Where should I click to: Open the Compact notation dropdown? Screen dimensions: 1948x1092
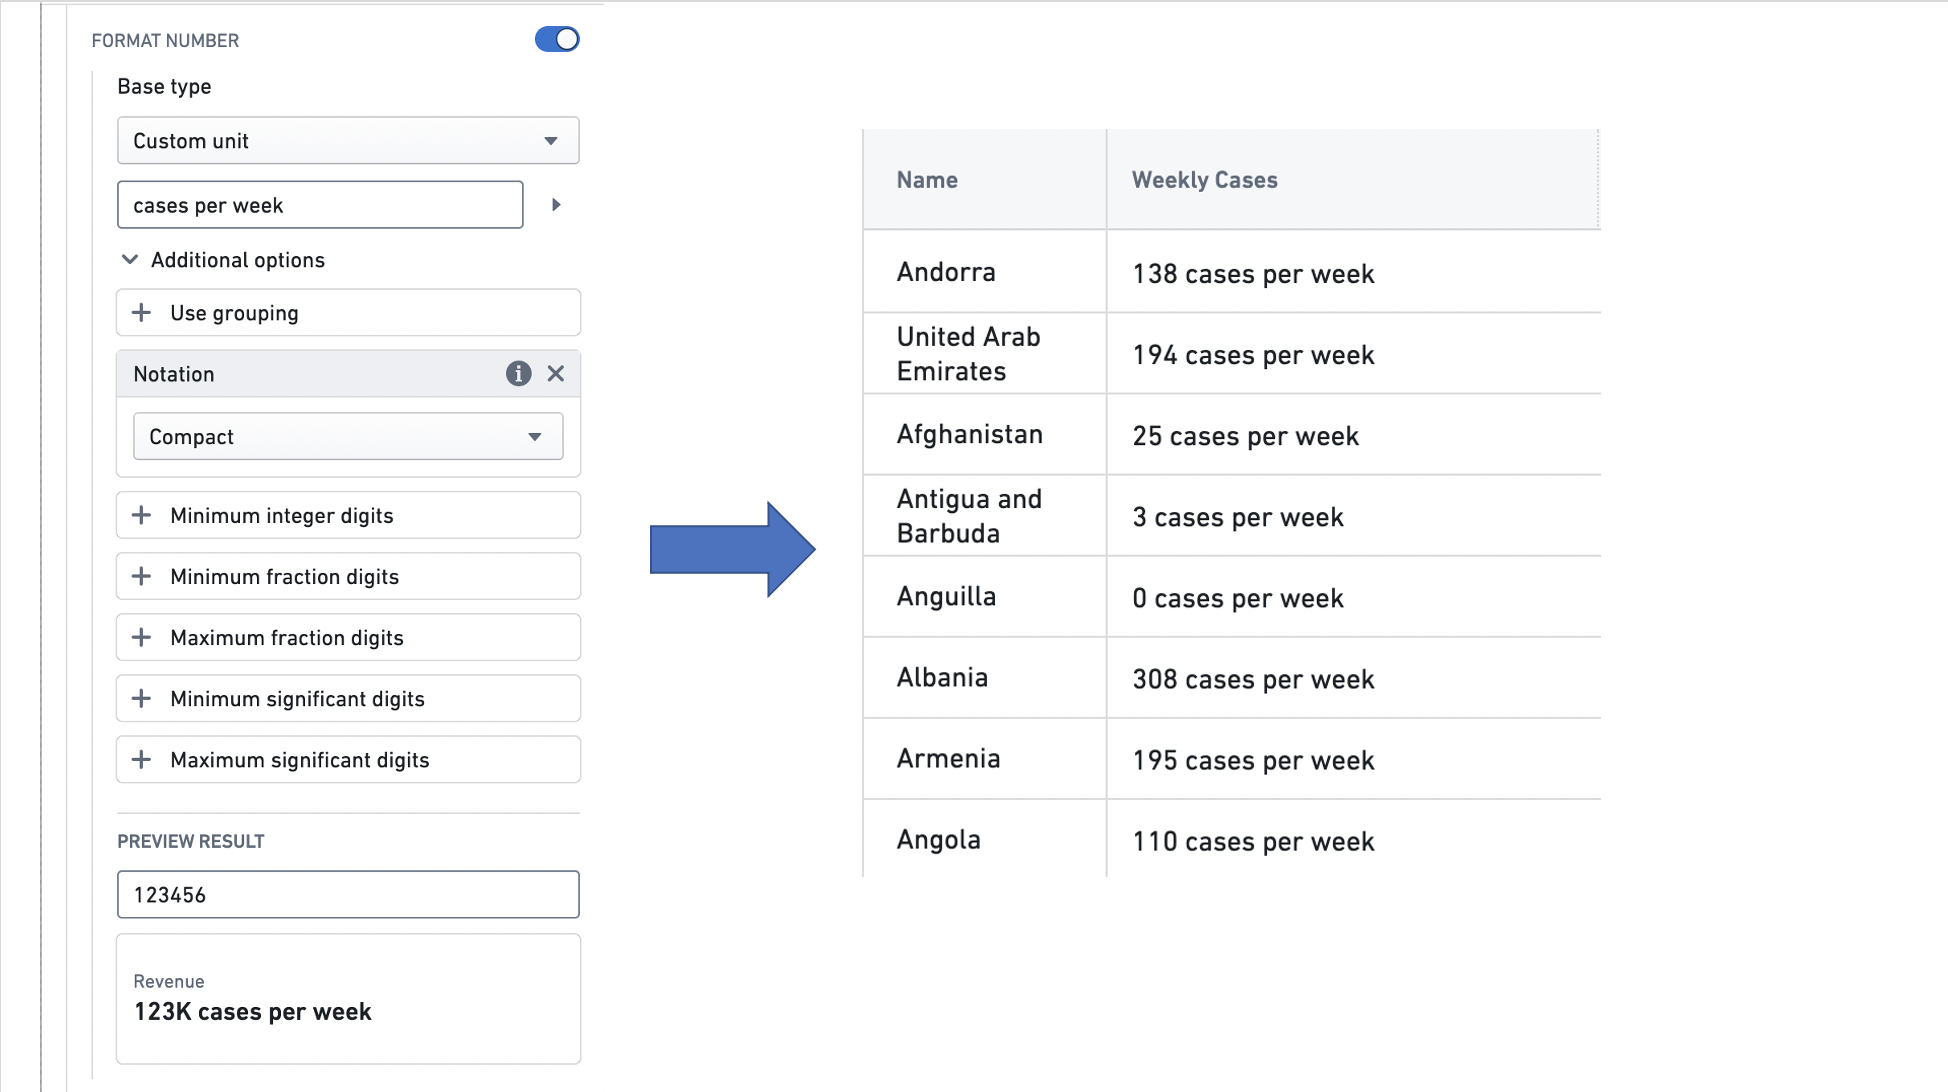(x=348, y=437)
